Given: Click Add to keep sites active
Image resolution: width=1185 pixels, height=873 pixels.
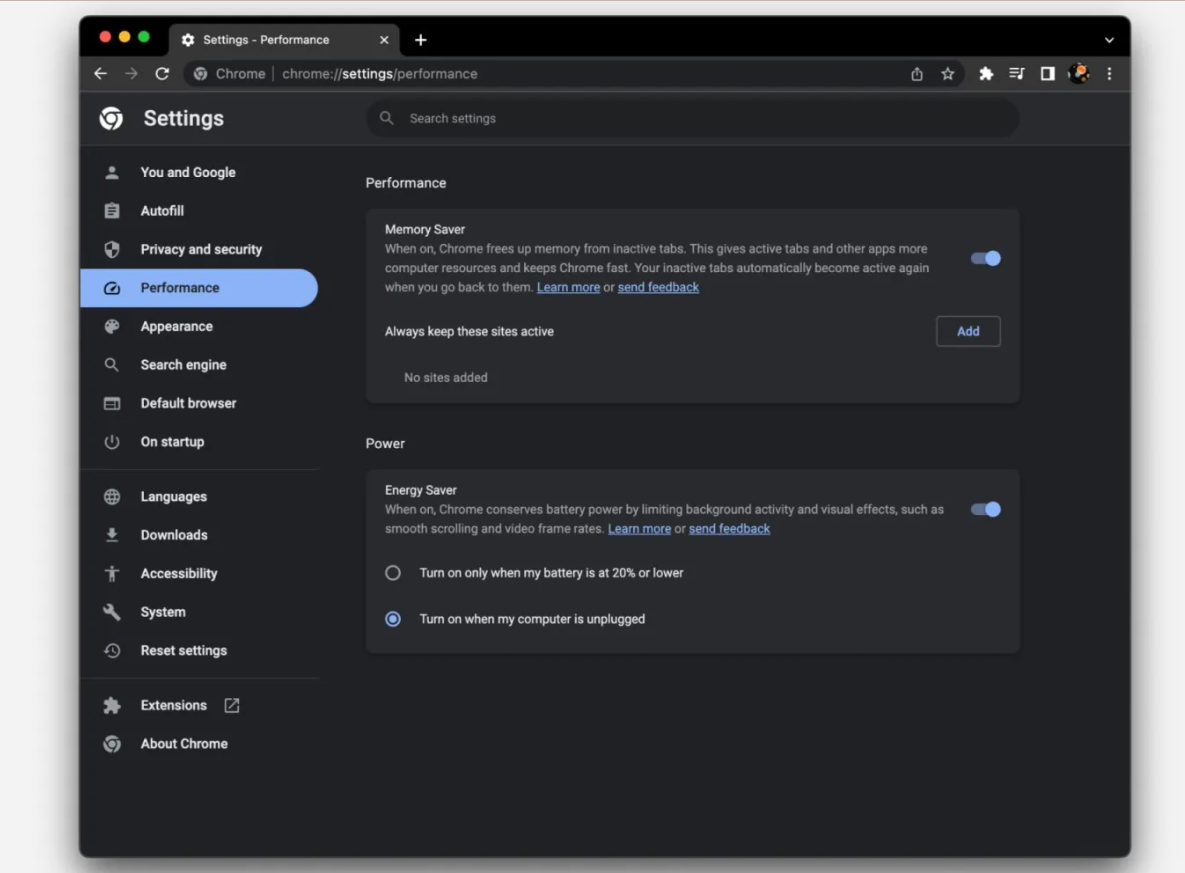Looking at the screenshot, I should (968, 331).
